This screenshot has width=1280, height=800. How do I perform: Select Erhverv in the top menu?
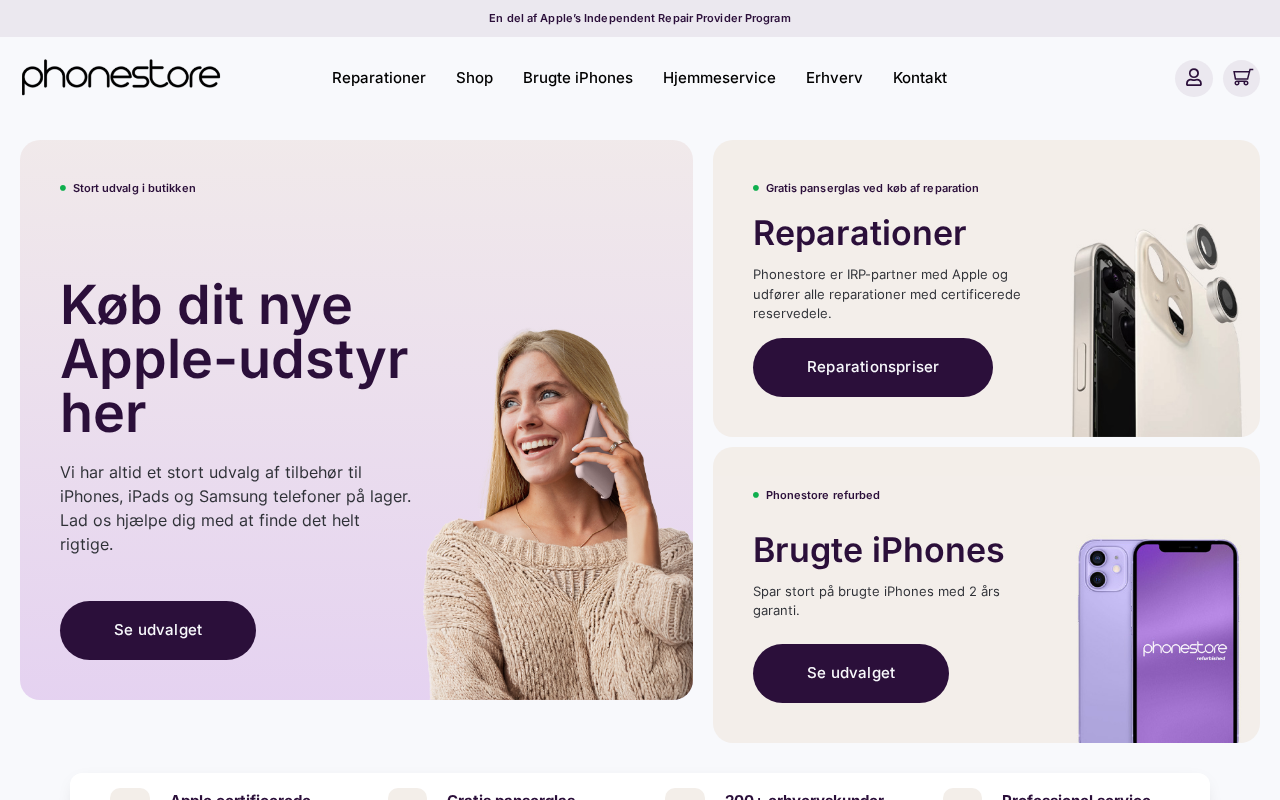point(834,78)
